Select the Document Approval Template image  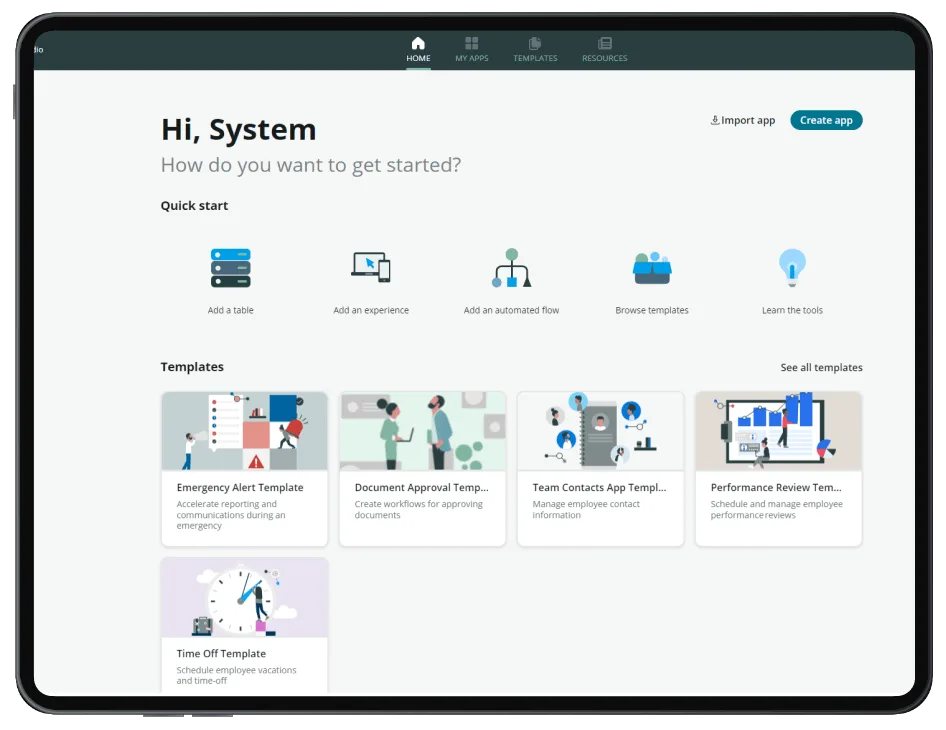(x=422, y=431)
